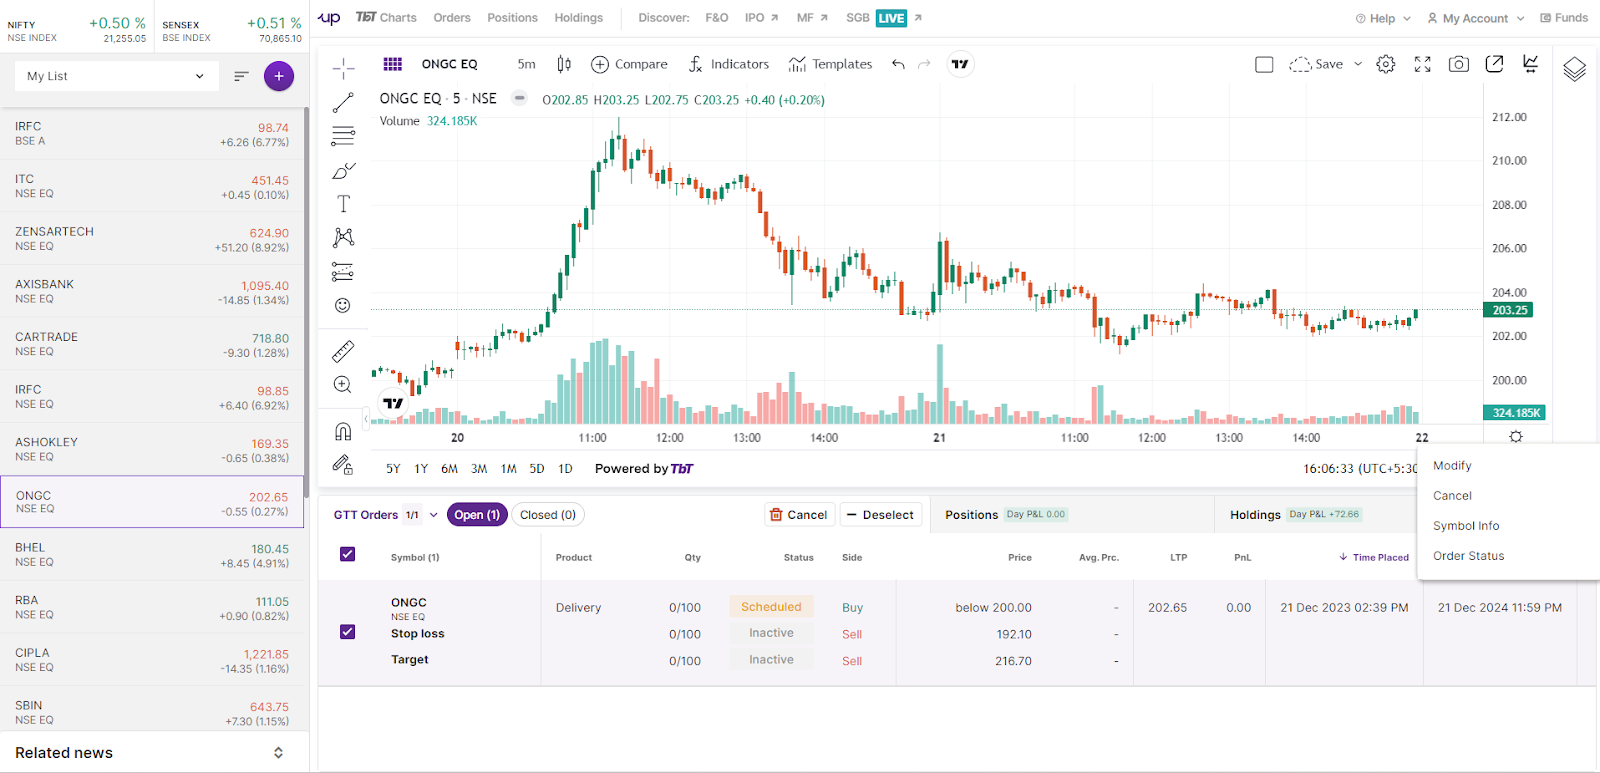Open chart settings gear
This screenshot has height=773, width=1600.
(x=1386, y=64)
